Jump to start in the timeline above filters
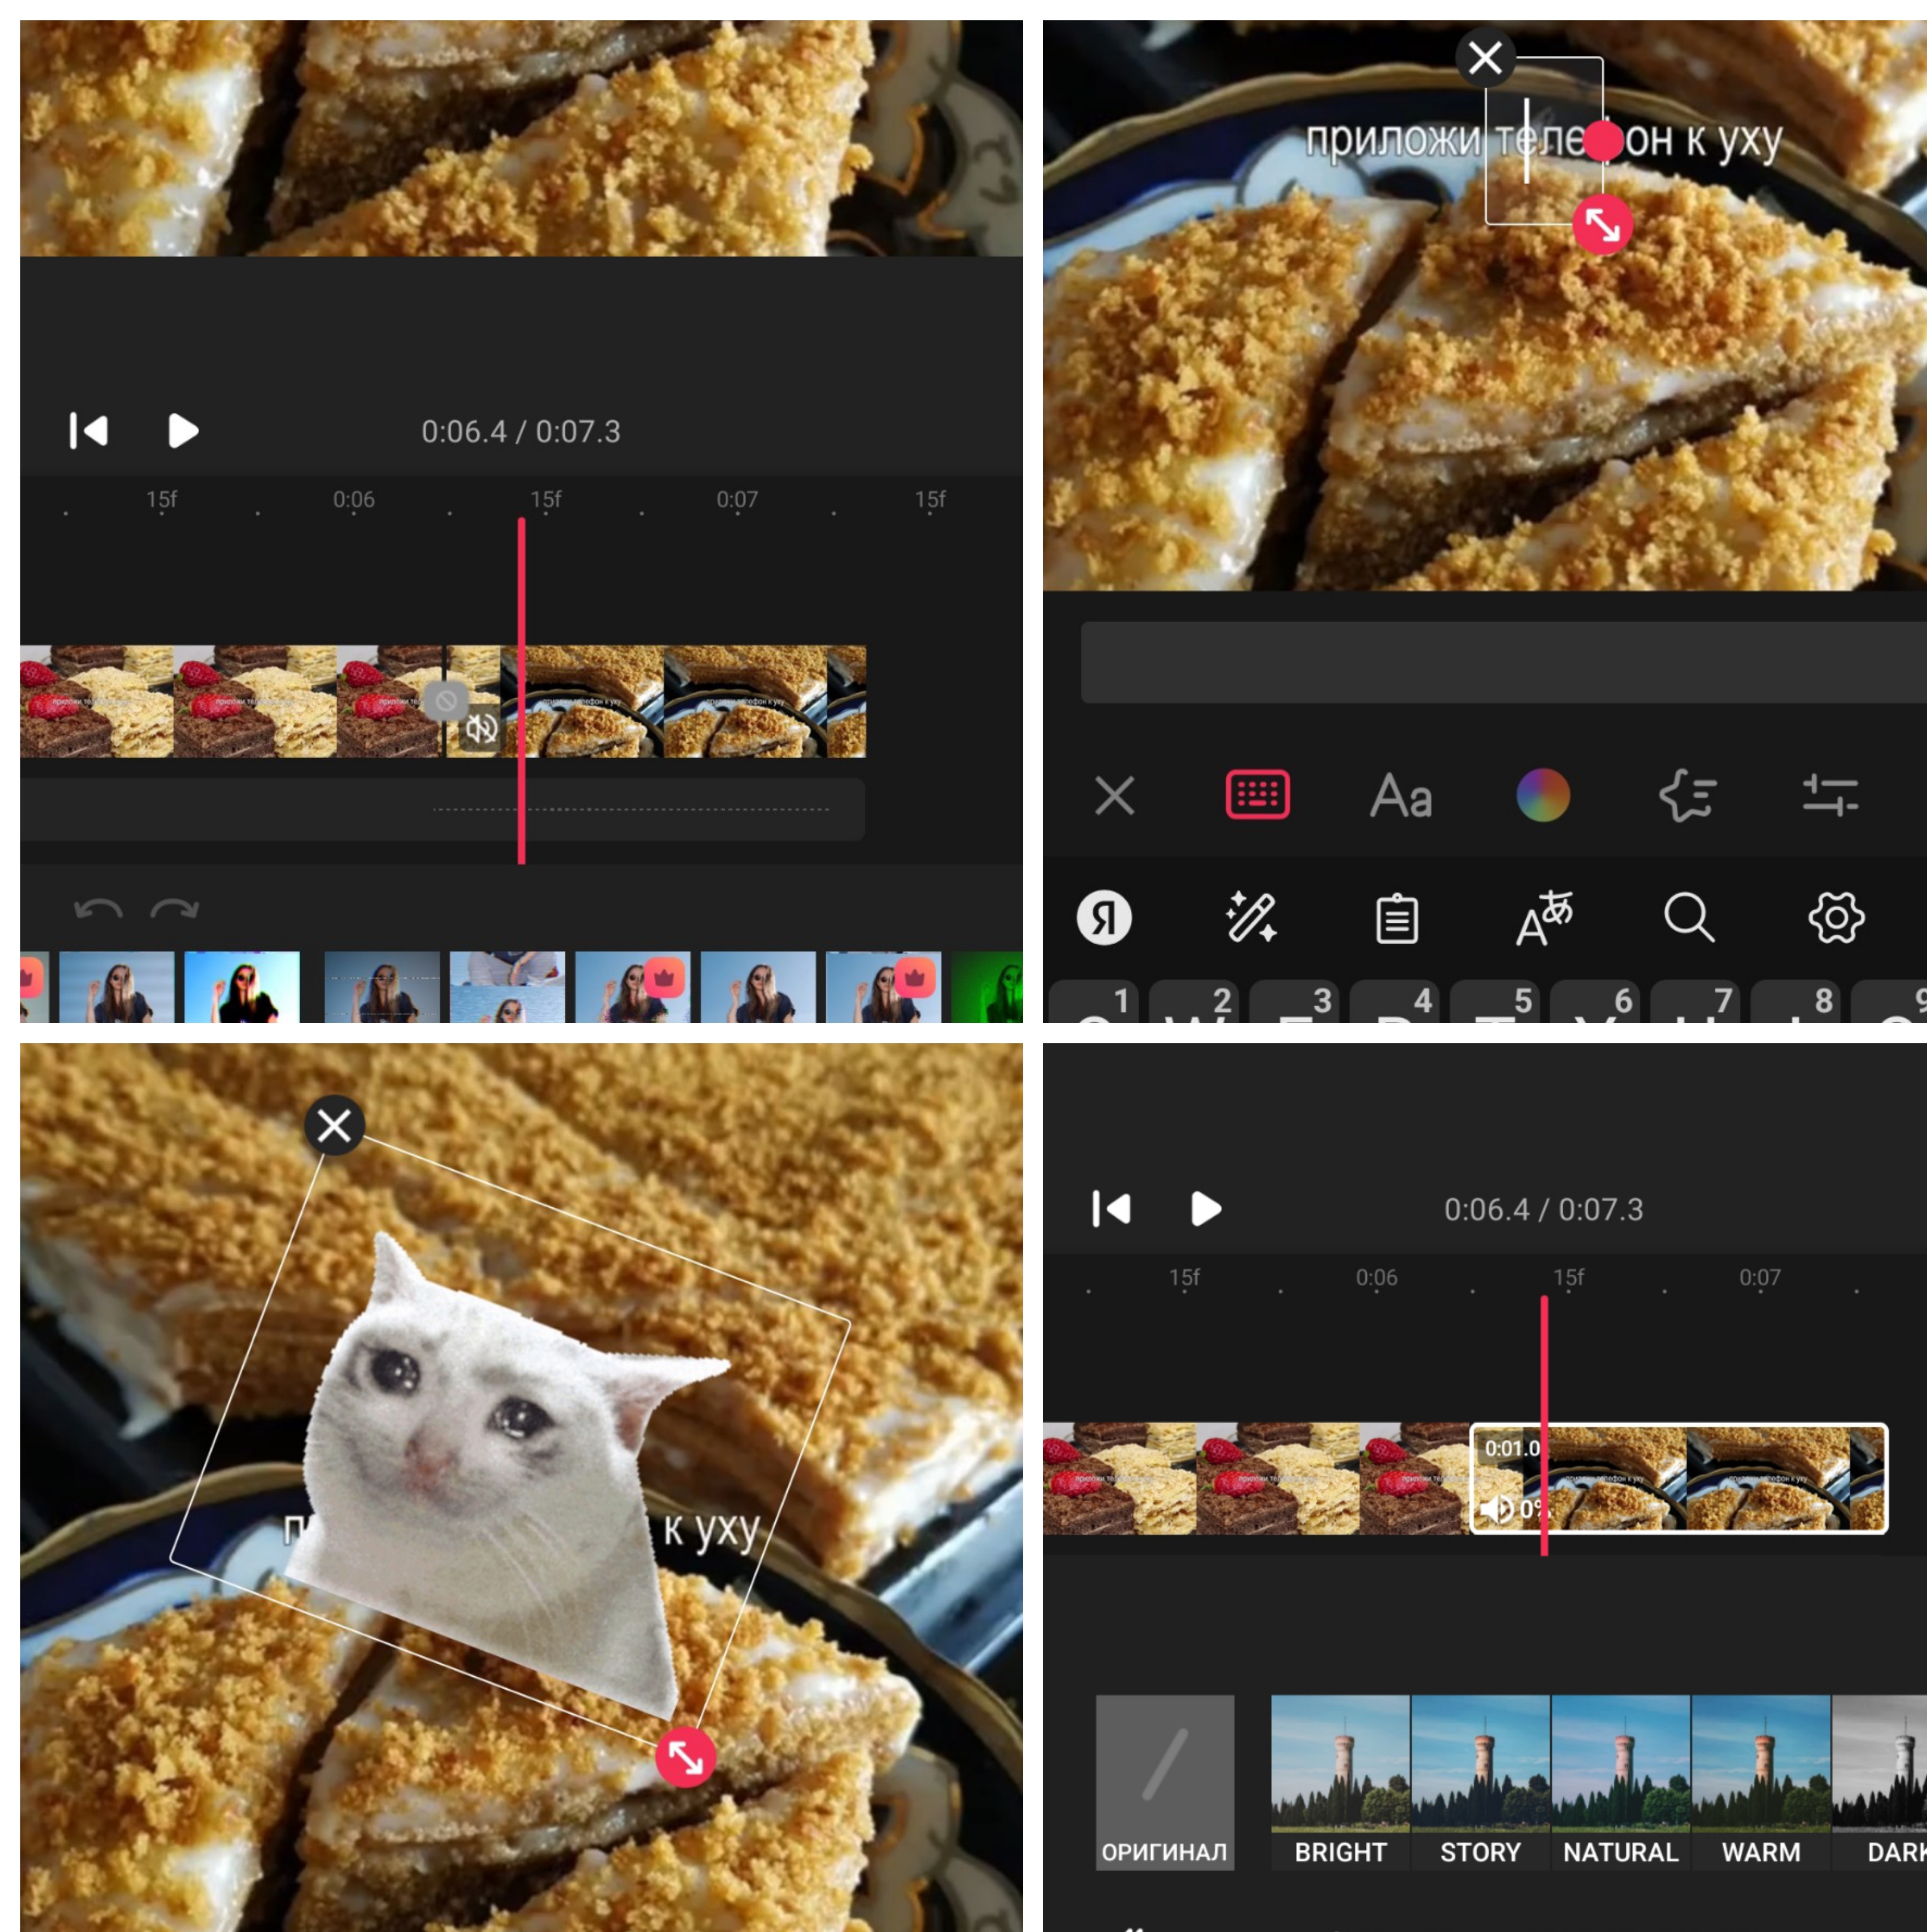Screen dimensions: 1927x1932 pyautogui.click(x=1111, y=1209)
